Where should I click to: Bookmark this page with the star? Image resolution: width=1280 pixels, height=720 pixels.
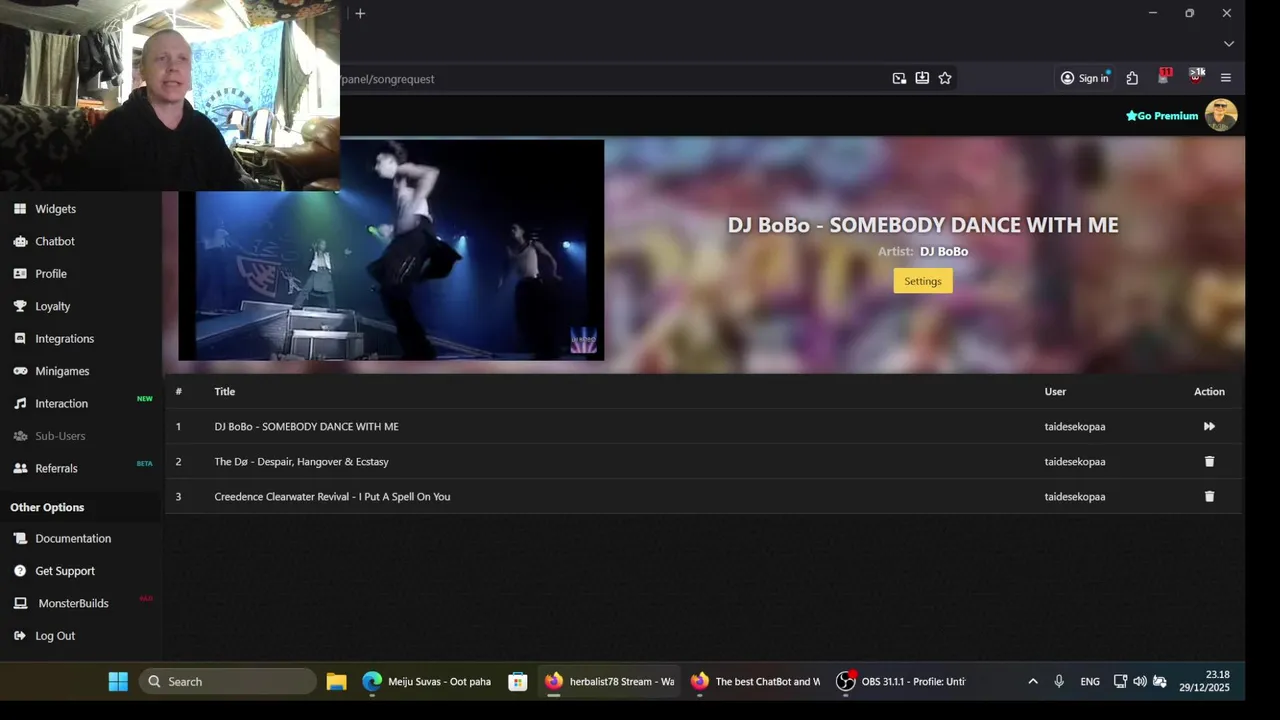coord(945,78)
